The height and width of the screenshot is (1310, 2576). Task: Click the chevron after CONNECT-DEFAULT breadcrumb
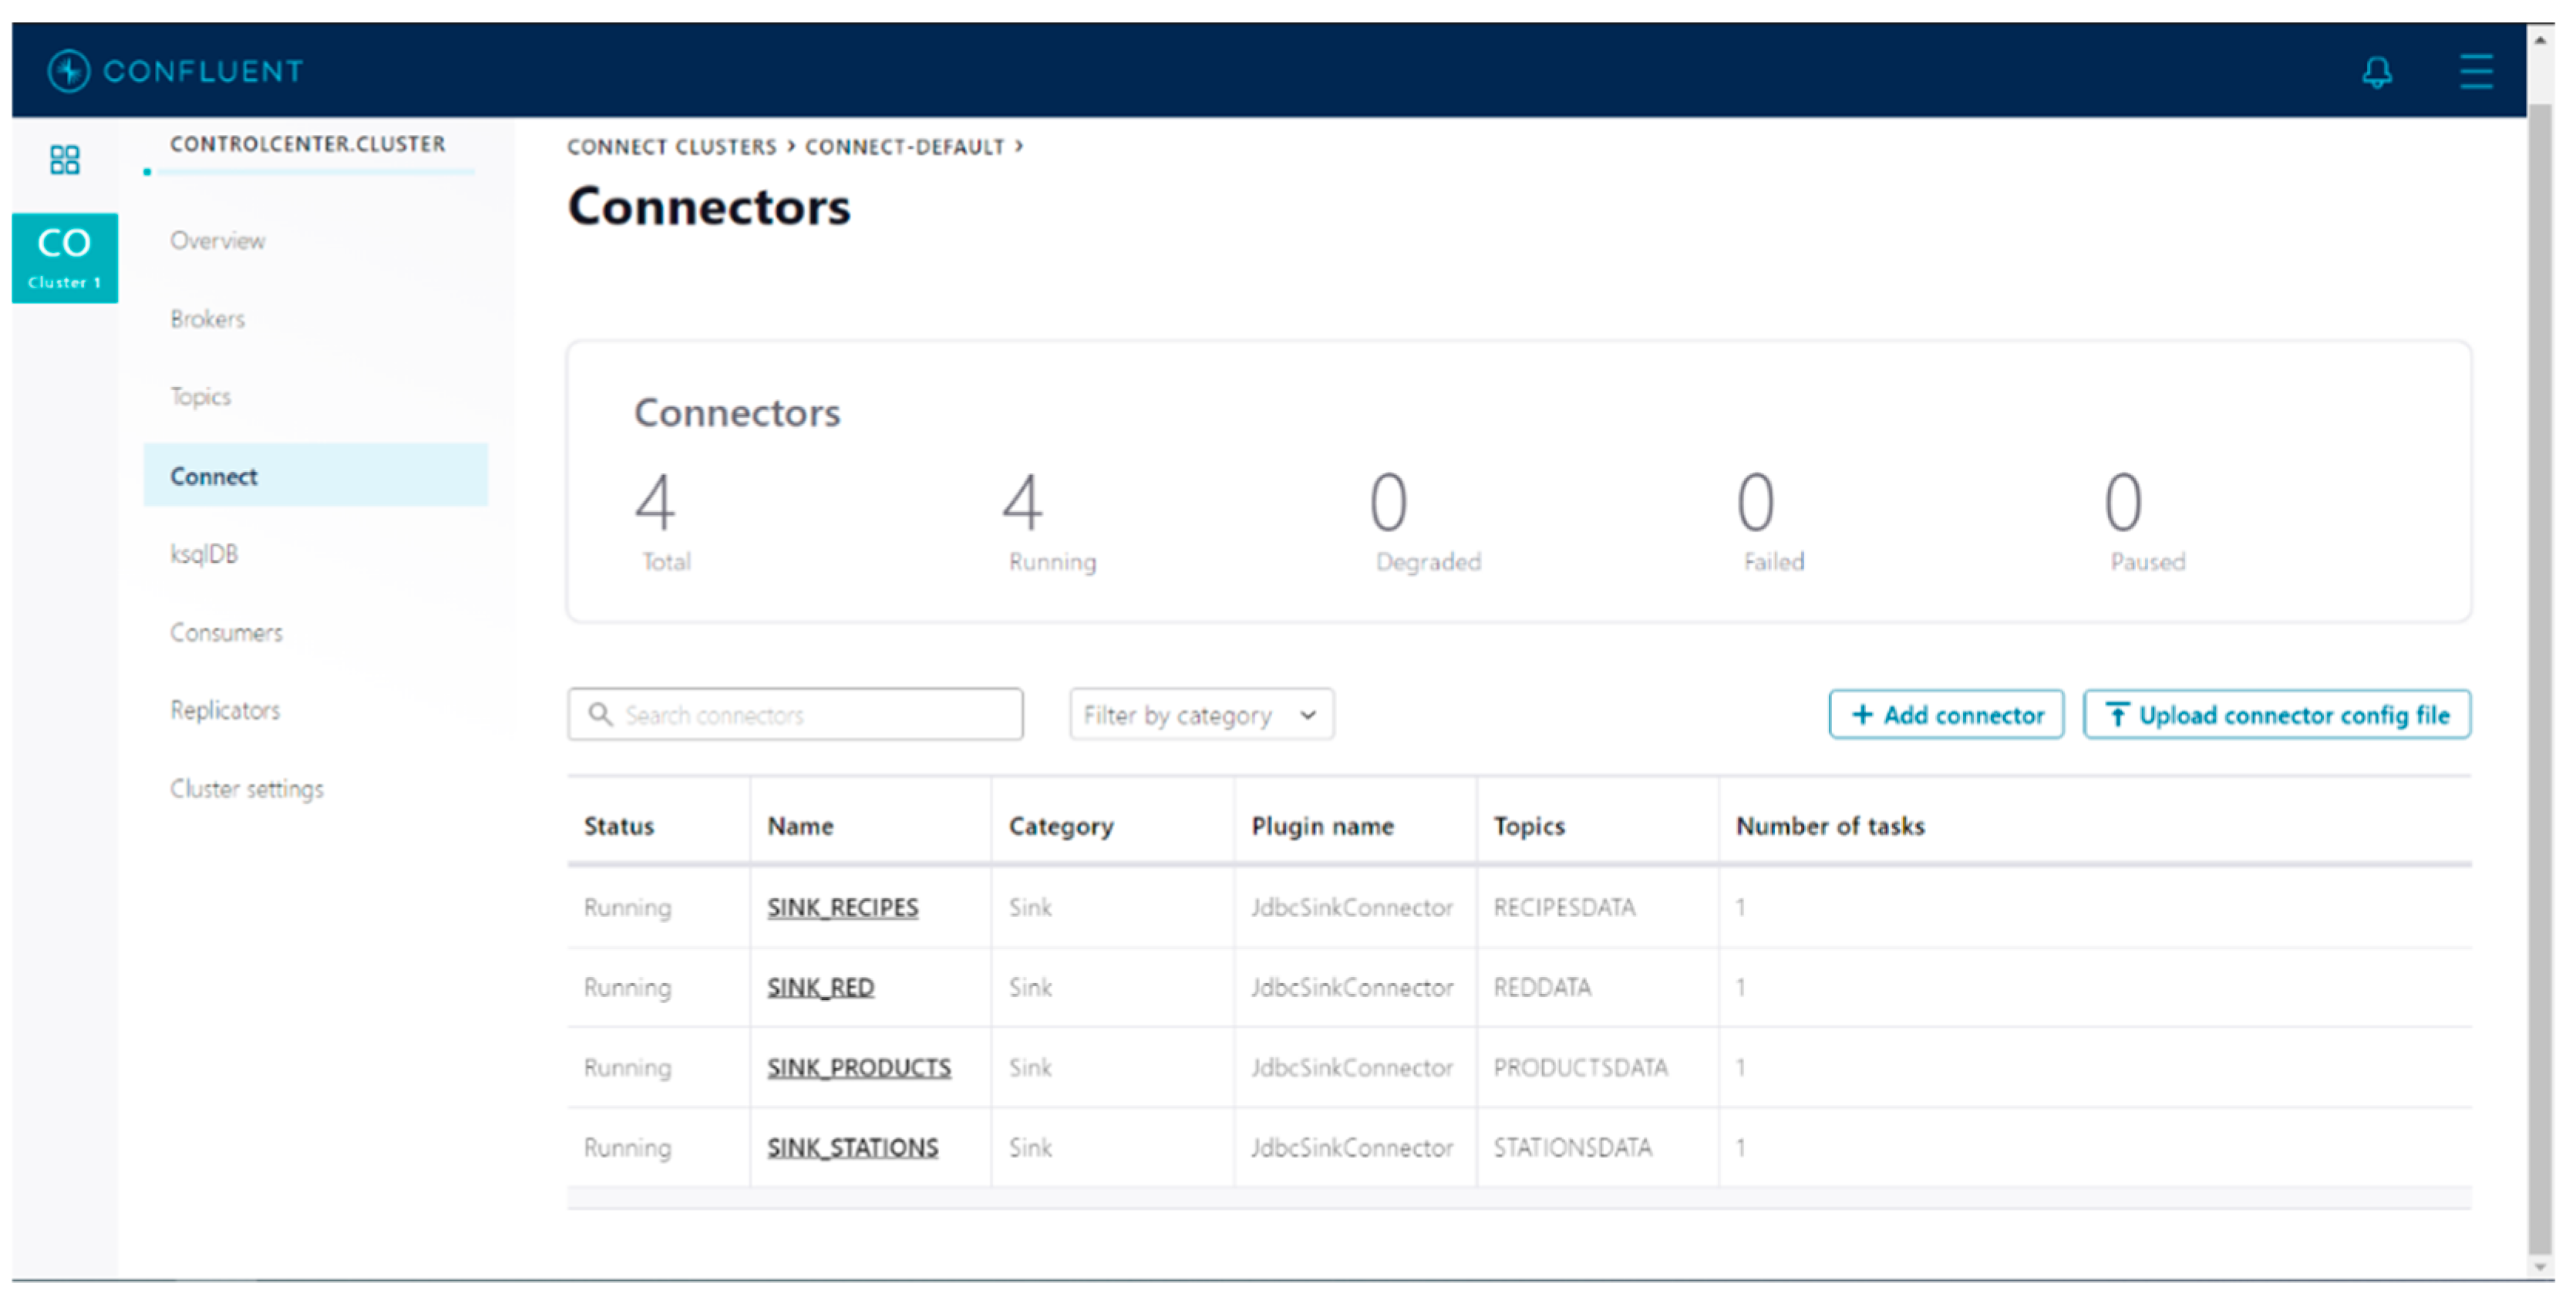tap(1019, 146)
